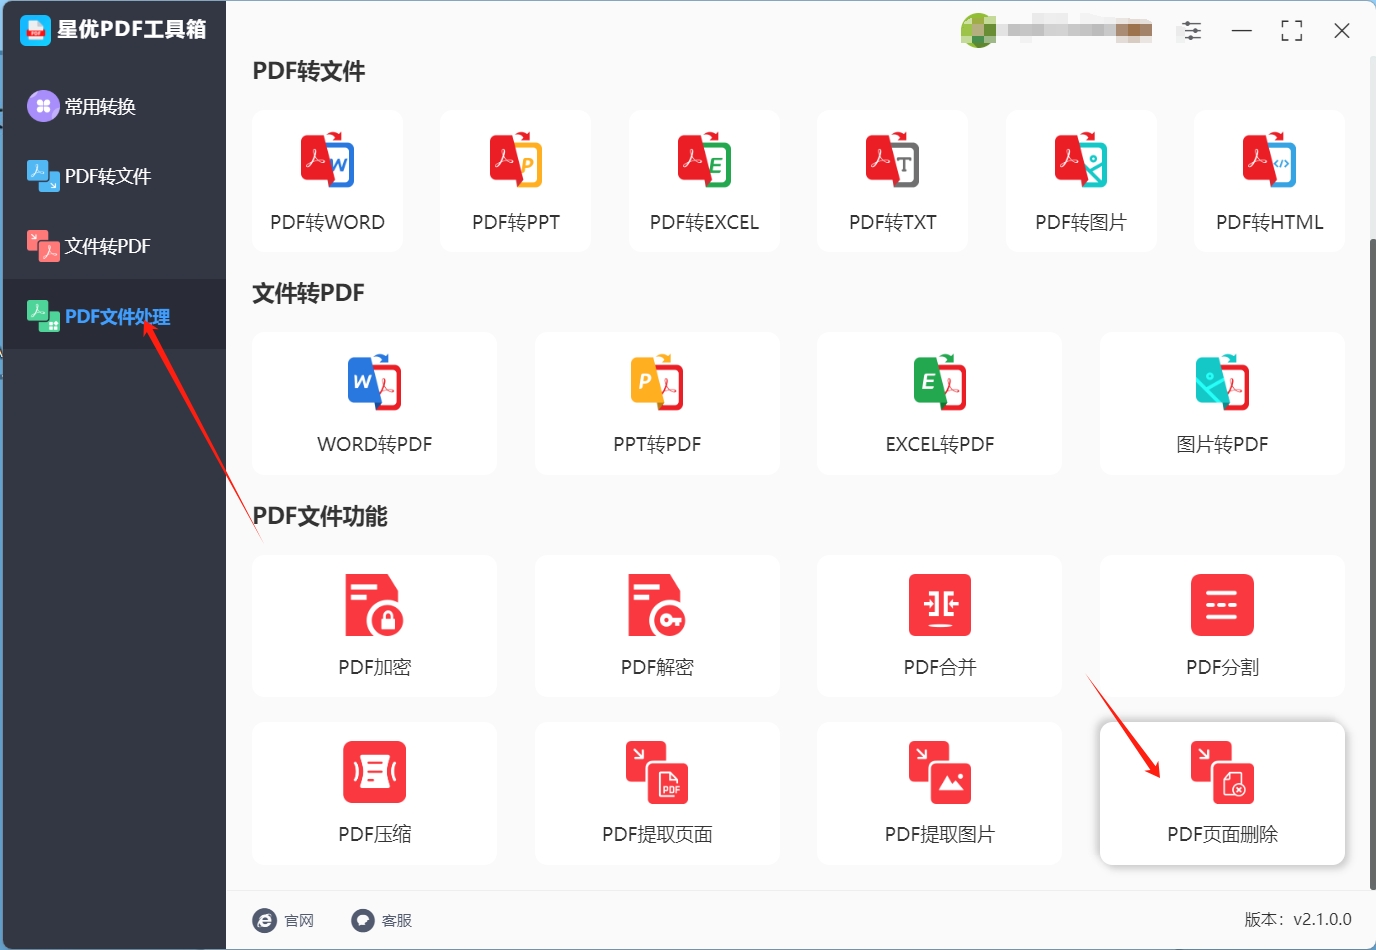This screenshot has width=1376, height=950.
Task: Open the PDF转PPT converter icon
Action: click(515, 159)
